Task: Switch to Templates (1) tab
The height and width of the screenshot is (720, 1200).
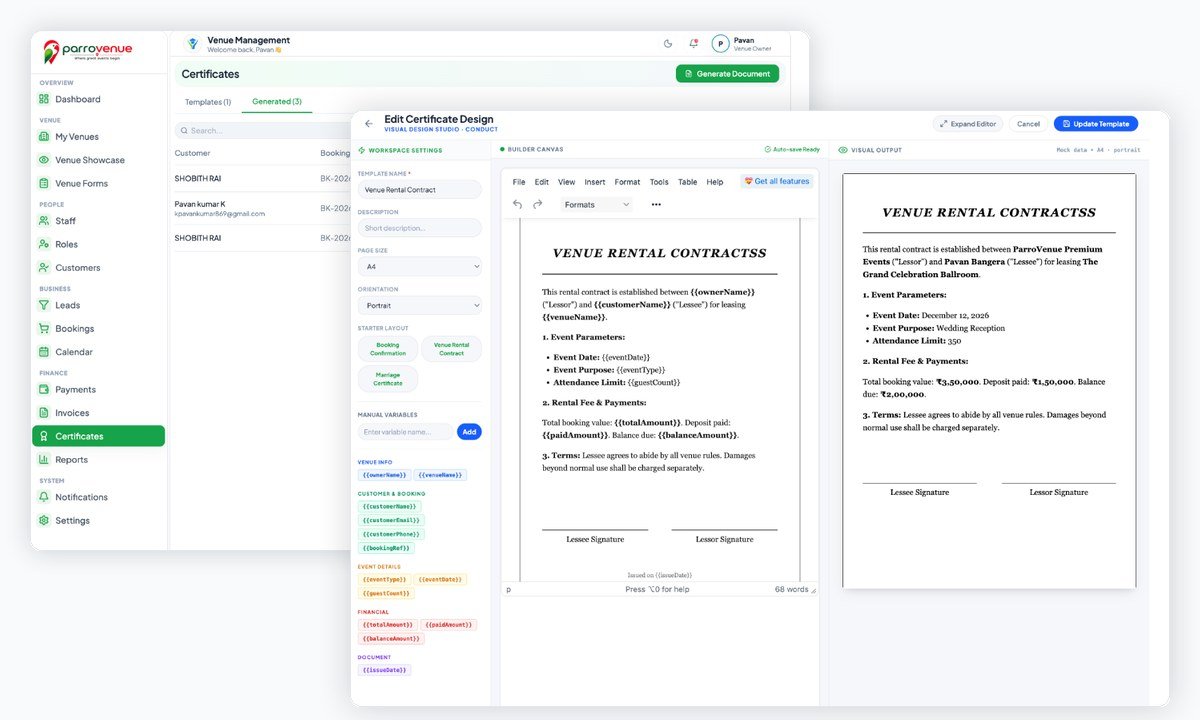Action: (208, 102)
